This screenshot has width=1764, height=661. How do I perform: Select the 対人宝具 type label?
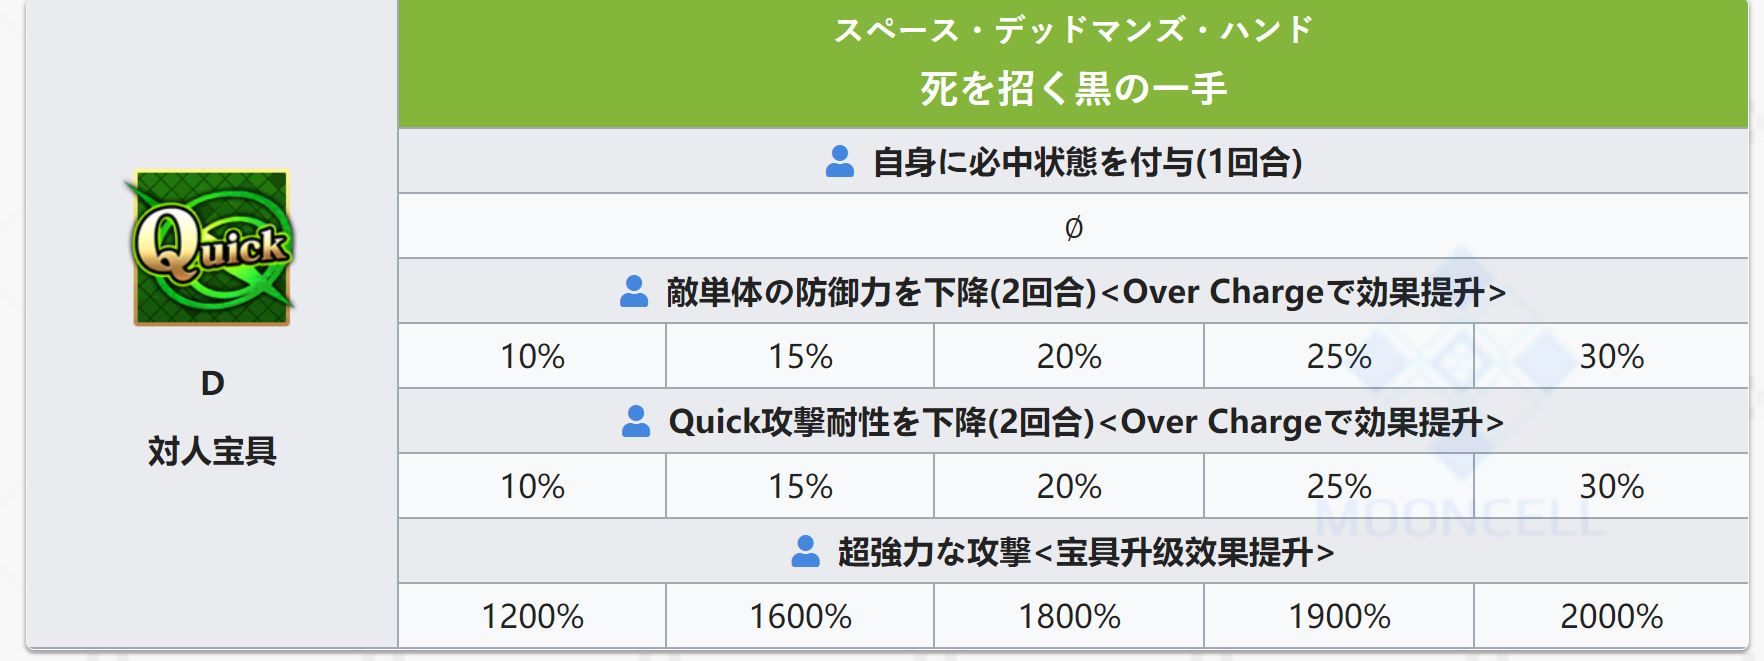coord(212,451)
